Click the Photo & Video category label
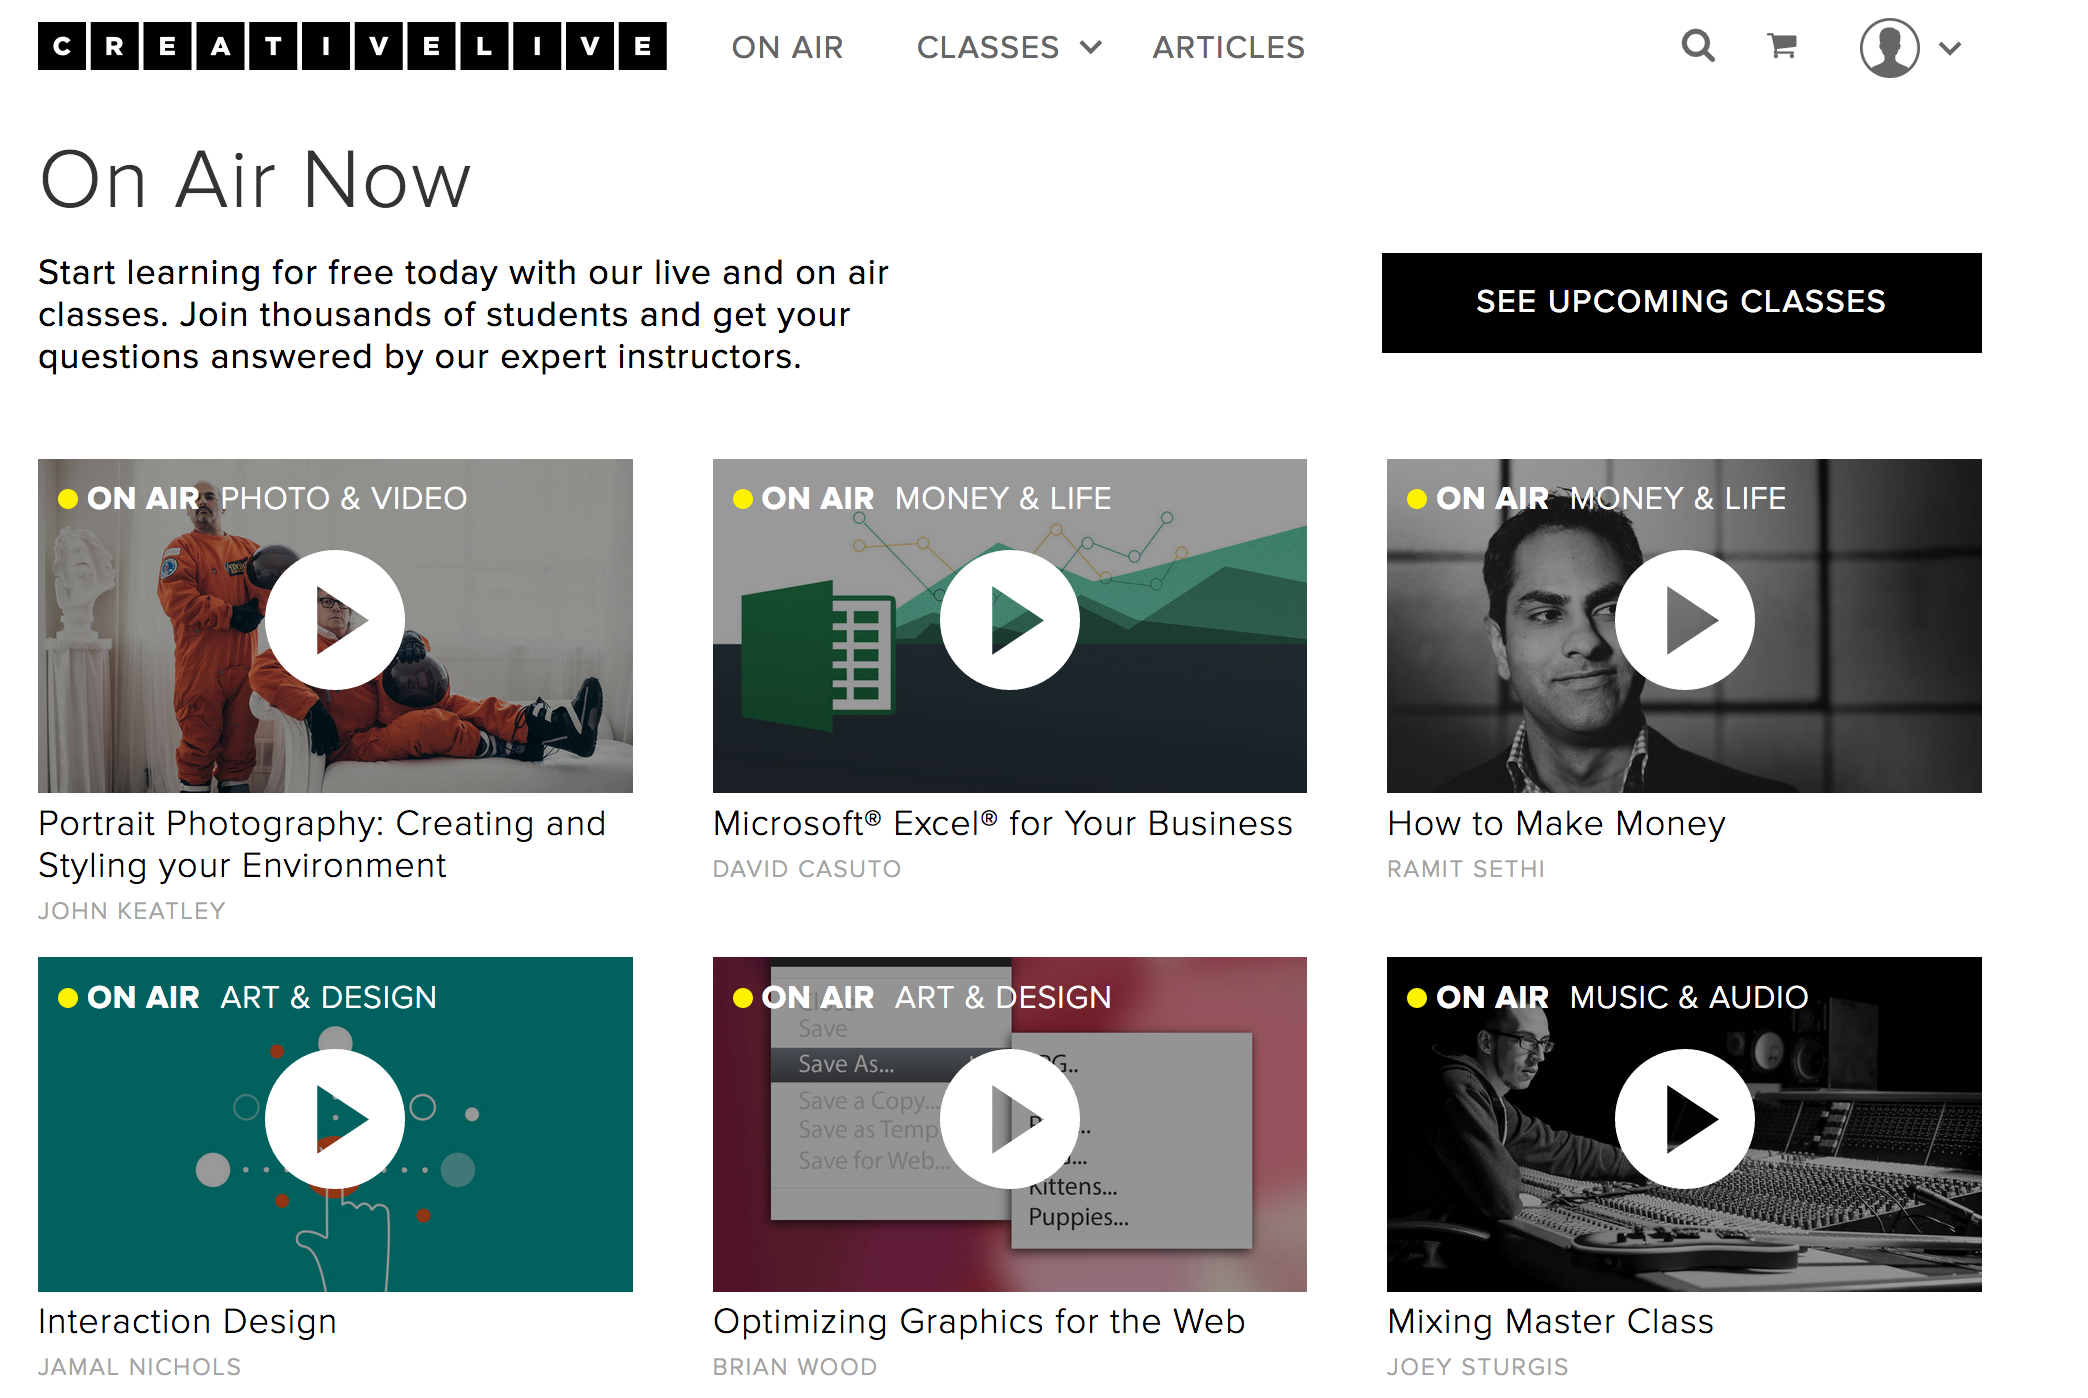 click(343, 498)
